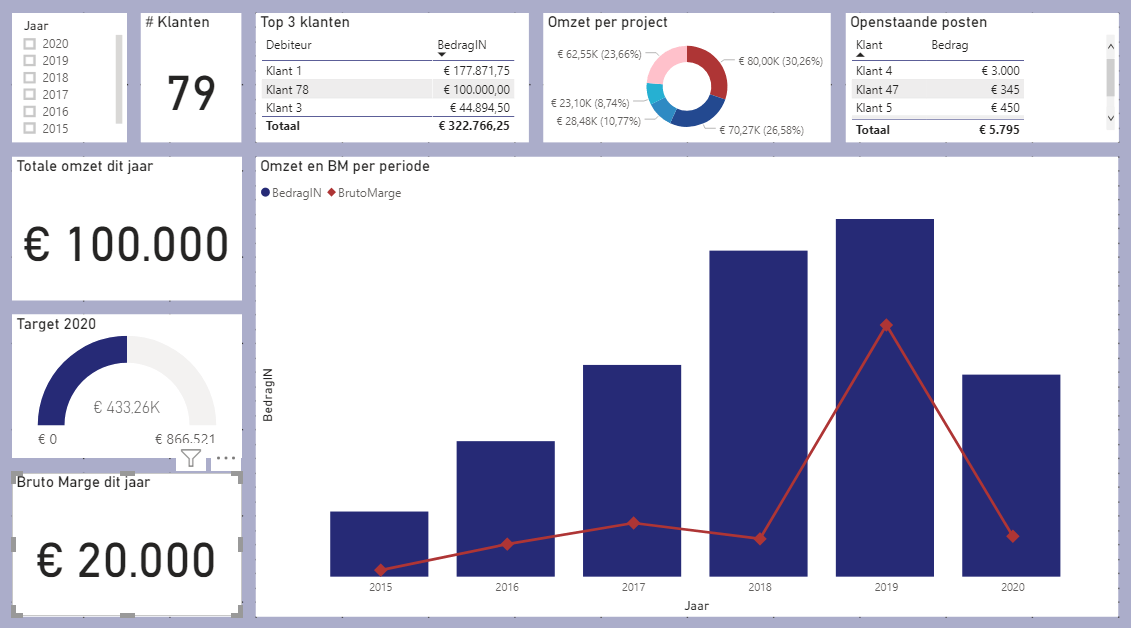Screen dimensions: 1131x628
Task: Select Klant 47 in Openstaande posten
Action: pyautogui.click(x=938, y=89)
